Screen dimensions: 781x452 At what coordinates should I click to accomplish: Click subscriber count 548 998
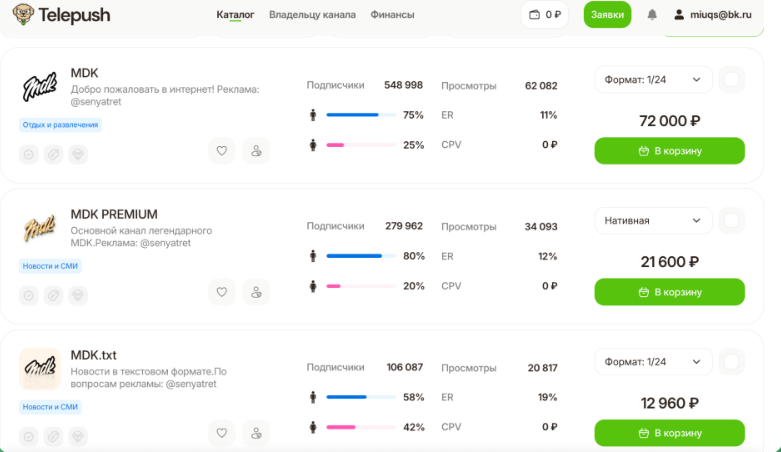point(403,85)
